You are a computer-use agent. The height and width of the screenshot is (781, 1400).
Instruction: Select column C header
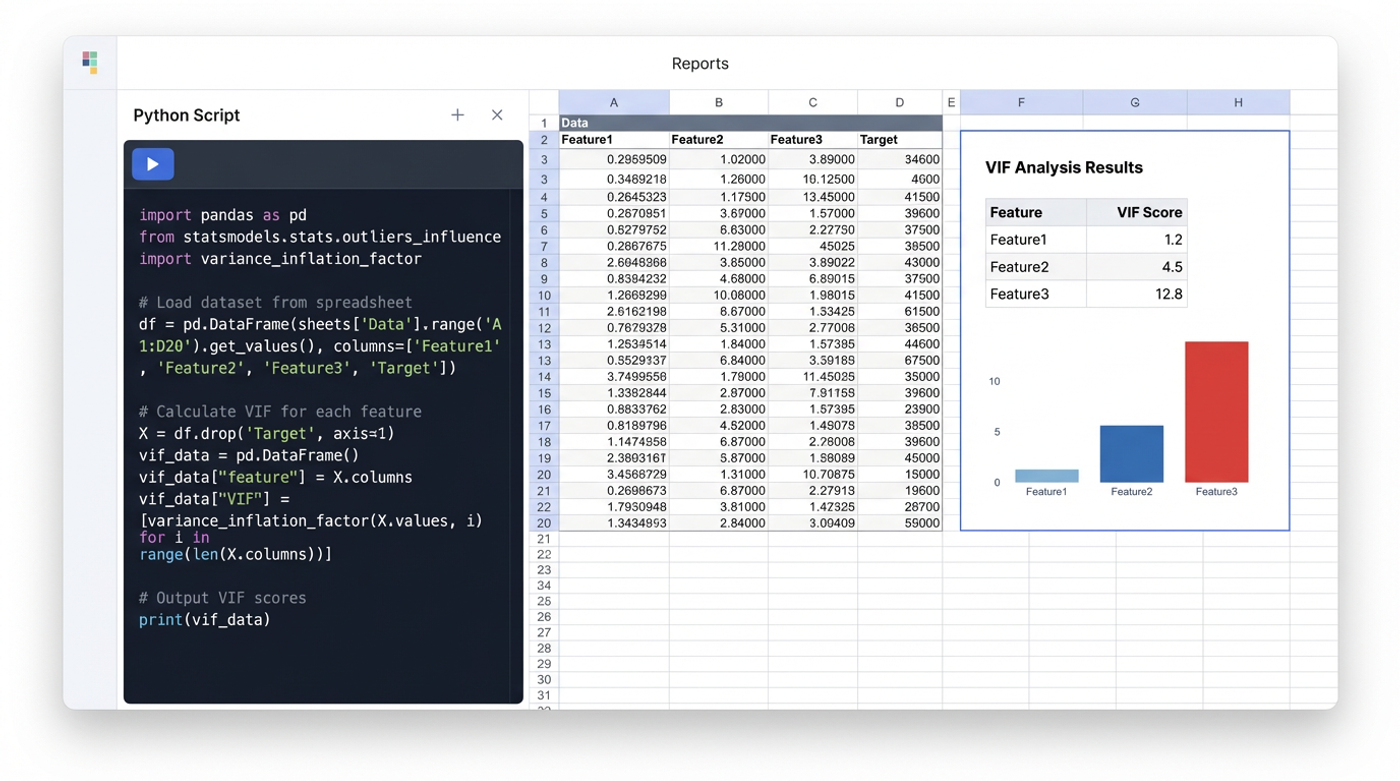tap(813, 102)
